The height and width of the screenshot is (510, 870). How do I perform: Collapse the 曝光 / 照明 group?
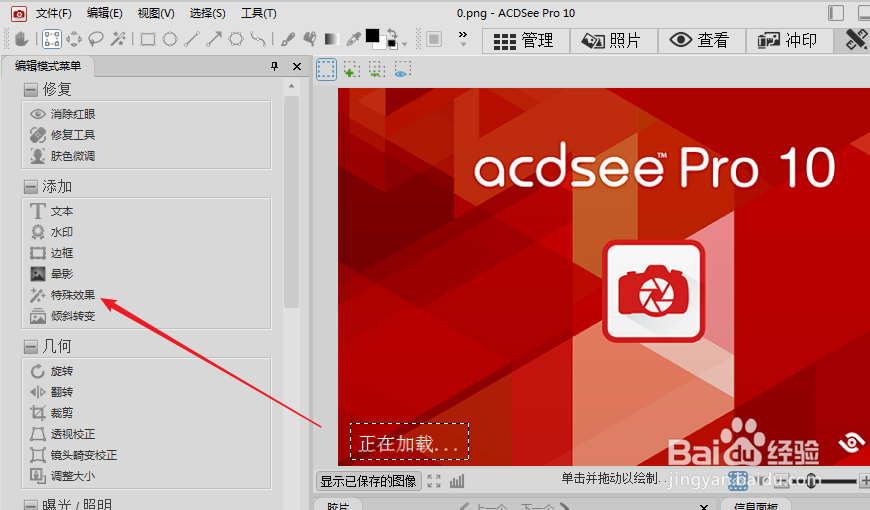(x=31, y=504)
